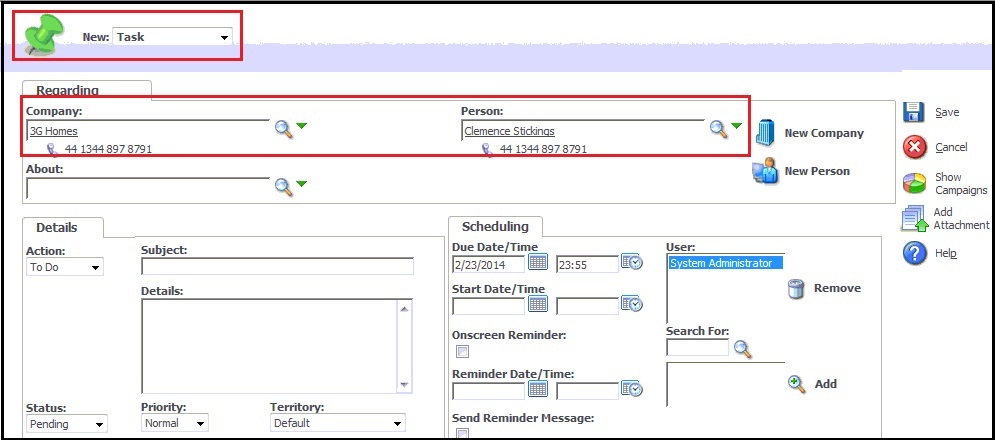This screenshot has height=440, width=995.
Task: Expand the About green arrow menu
Action: (301, 183)
